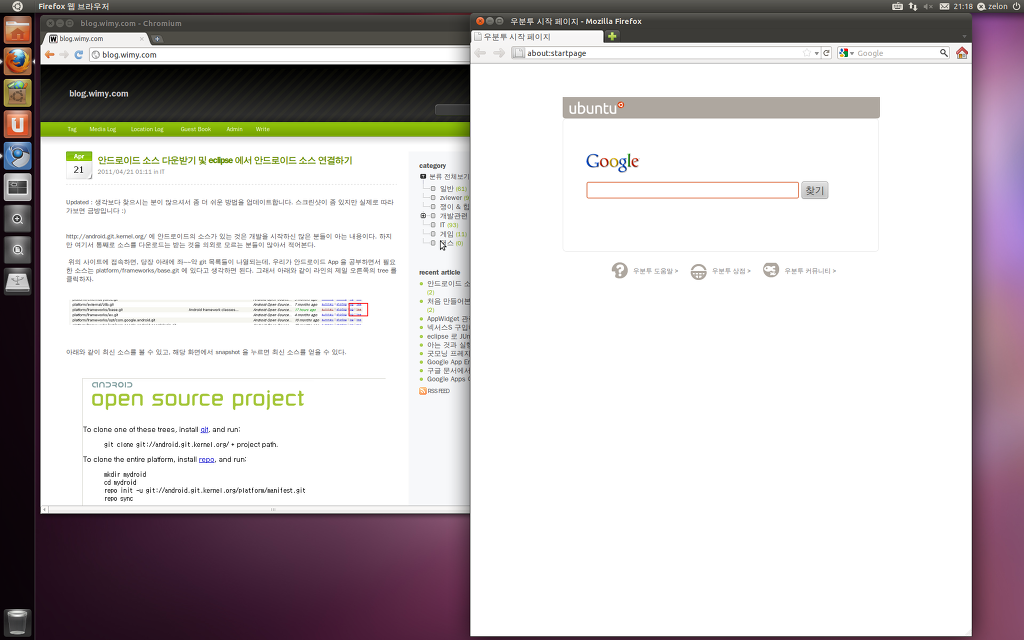Image resolution: width=1024 pixels, height=640 pixels.
Task: Go forward in the Firefox window
Action: (499, 53)
